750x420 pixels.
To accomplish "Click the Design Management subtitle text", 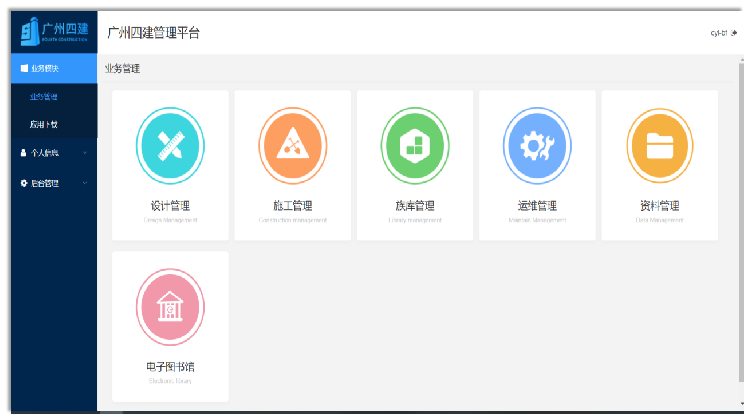I will [x=170, y=220].
